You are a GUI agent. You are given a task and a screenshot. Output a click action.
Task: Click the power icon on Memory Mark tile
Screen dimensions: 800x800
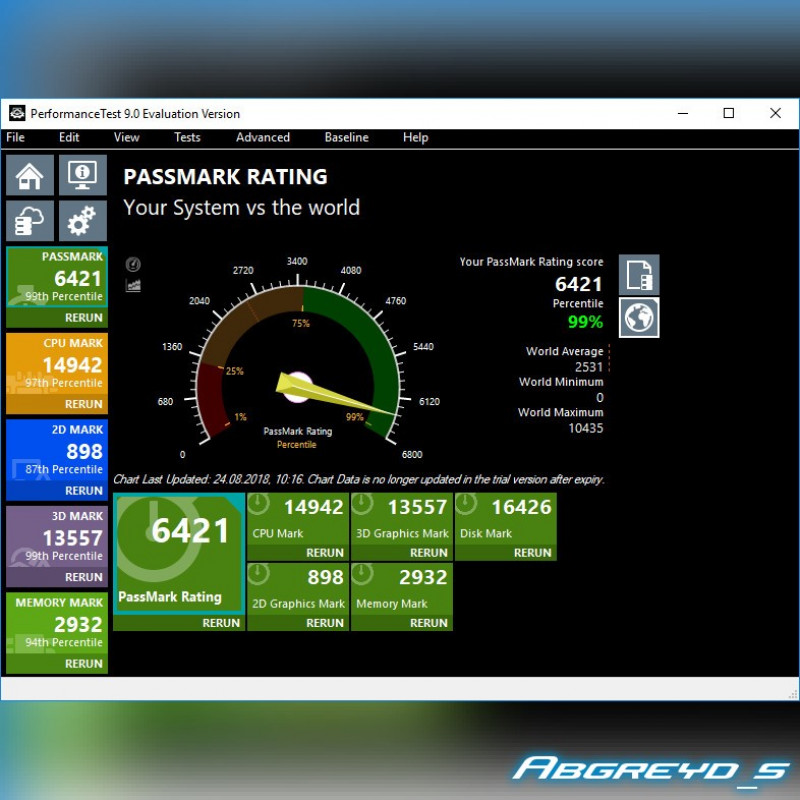tap(362, 574)
